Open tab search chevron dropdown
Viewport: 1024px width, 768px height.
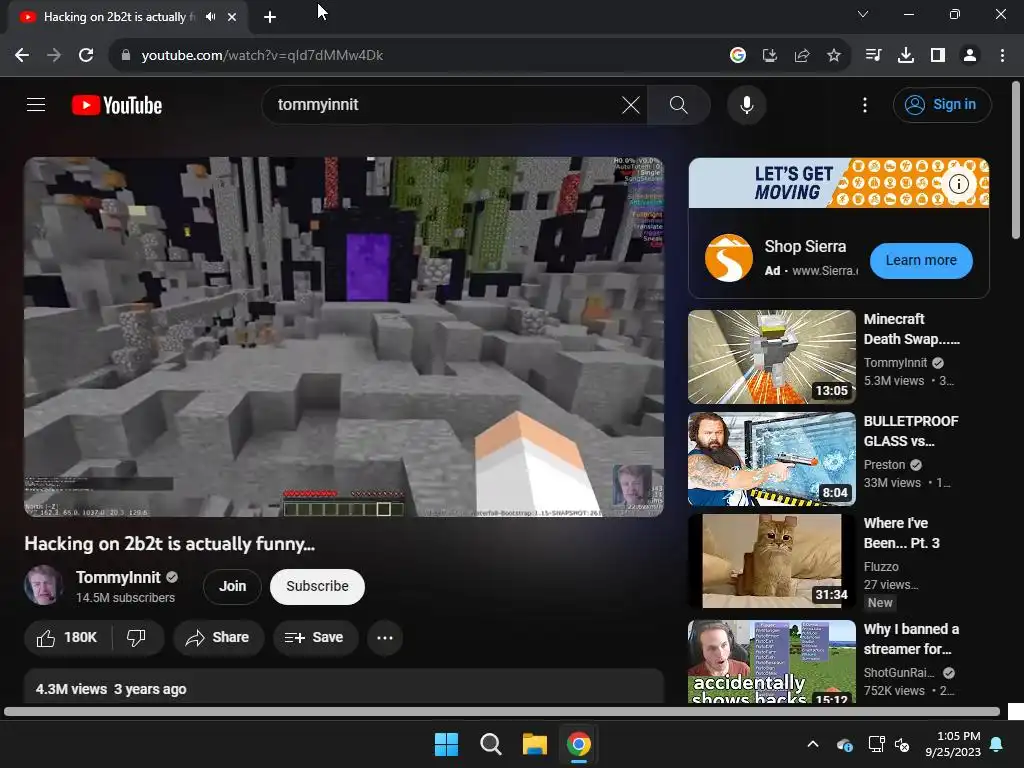pyautogui.click(x=863, y=14)
